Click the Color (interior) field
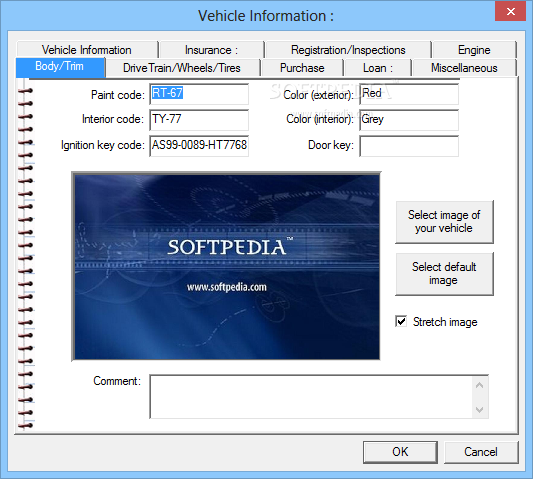 pyautogui.click(x=409, y=120)
